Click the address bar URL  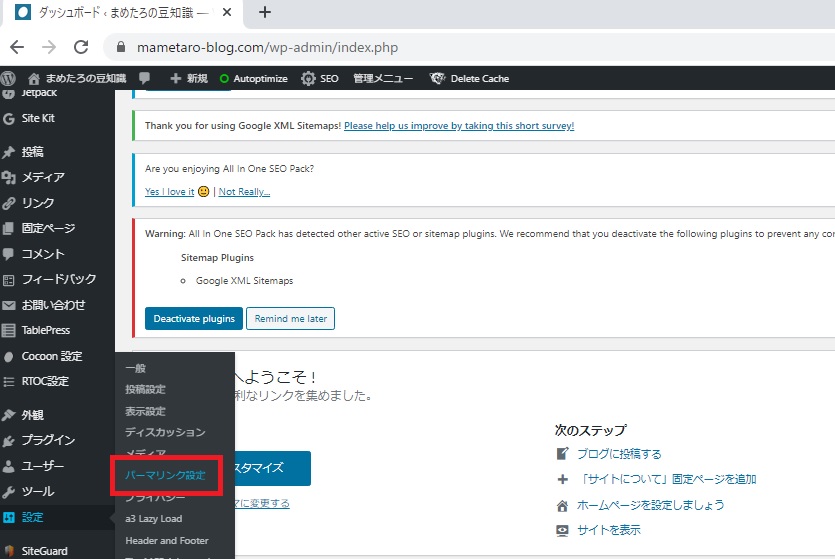point(267,47)
